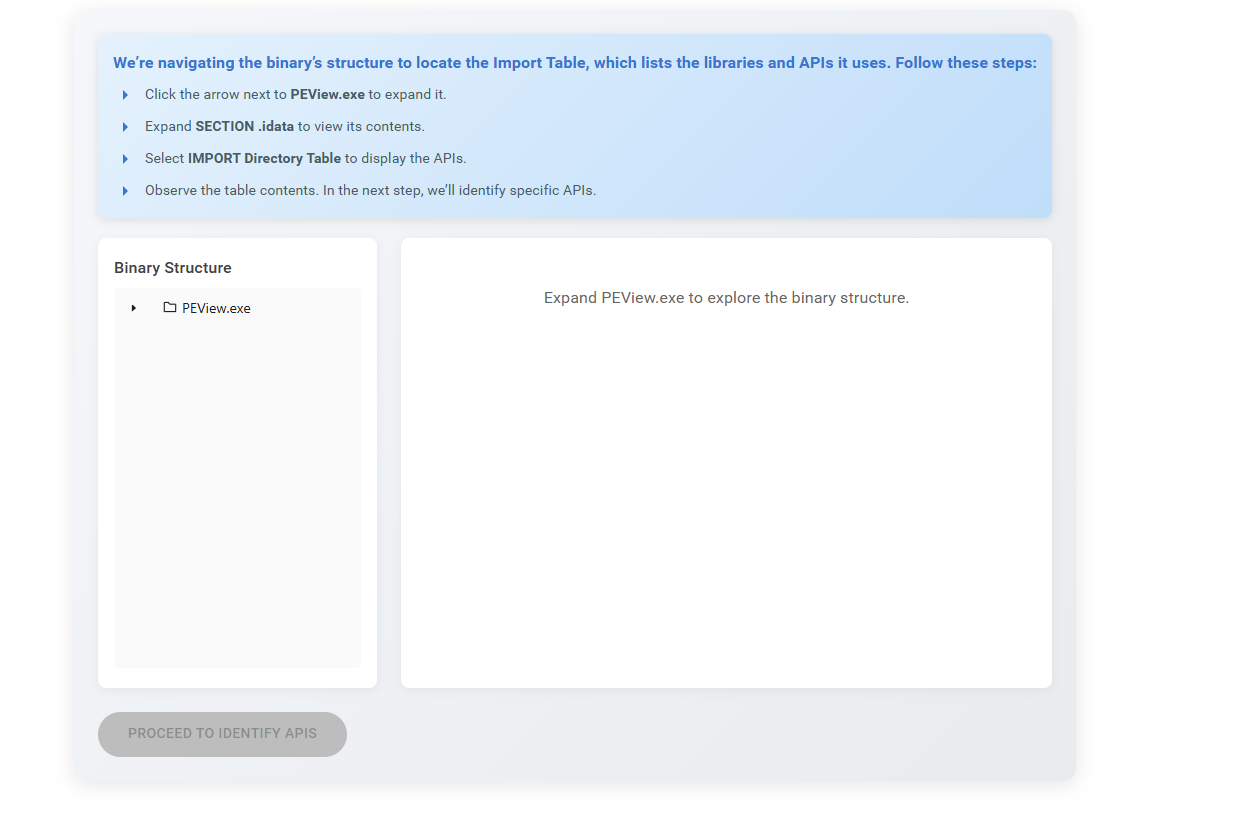Image resolution: width=1243 pixels, height=828 pixels.
Task: Click the 'Expand PEView.exe to explore' message
Action: (726, 298)
